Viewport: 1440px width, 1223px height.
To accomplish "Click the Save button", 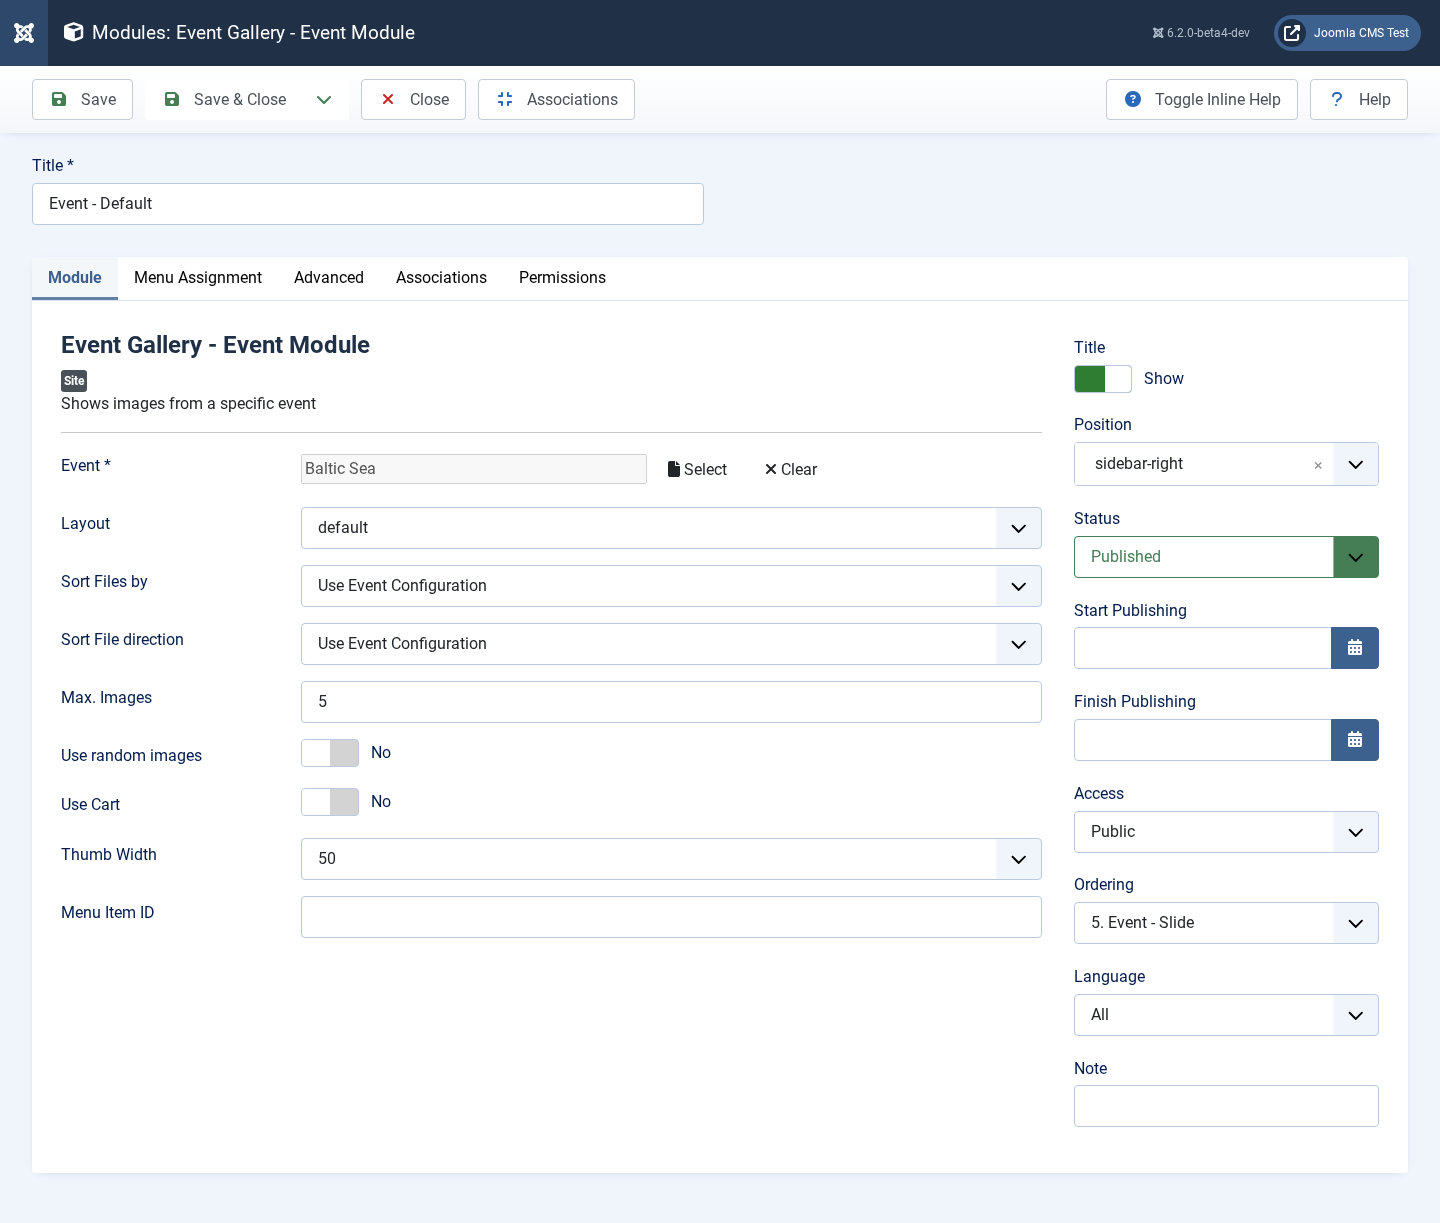I will pyautogui.click(x=83, y=99).
